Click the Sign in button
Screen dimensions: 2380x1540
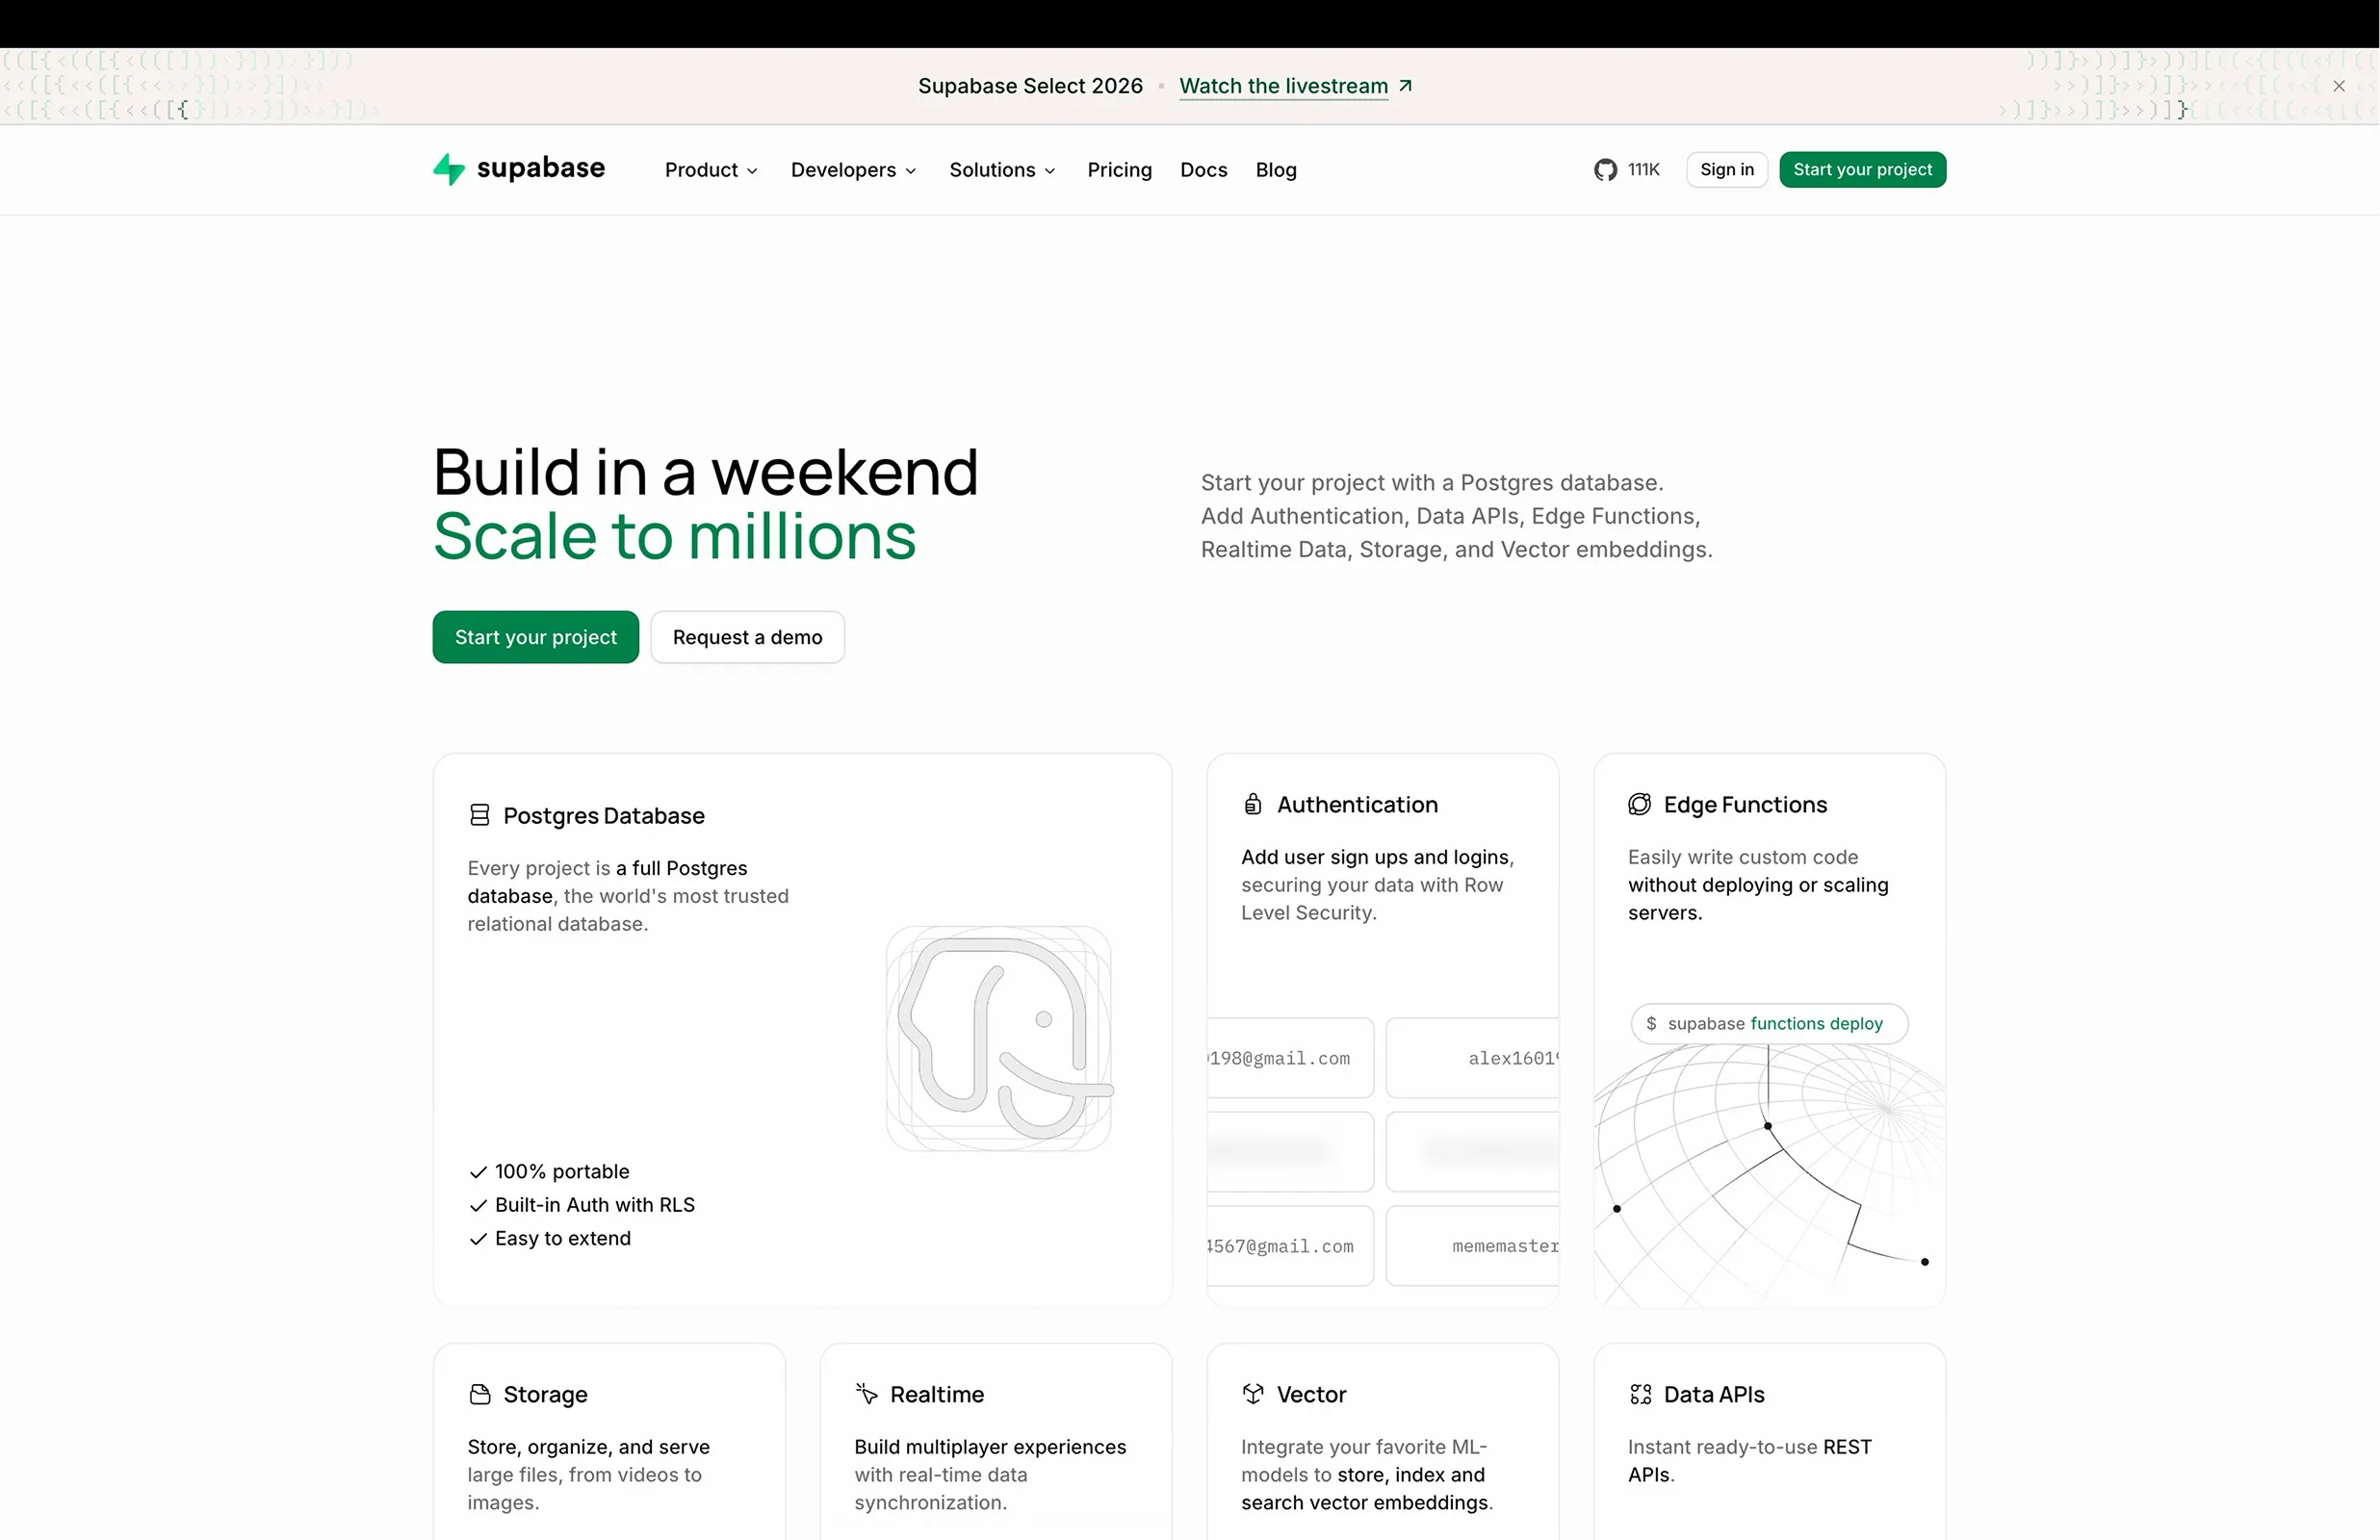click(1727, 170)
